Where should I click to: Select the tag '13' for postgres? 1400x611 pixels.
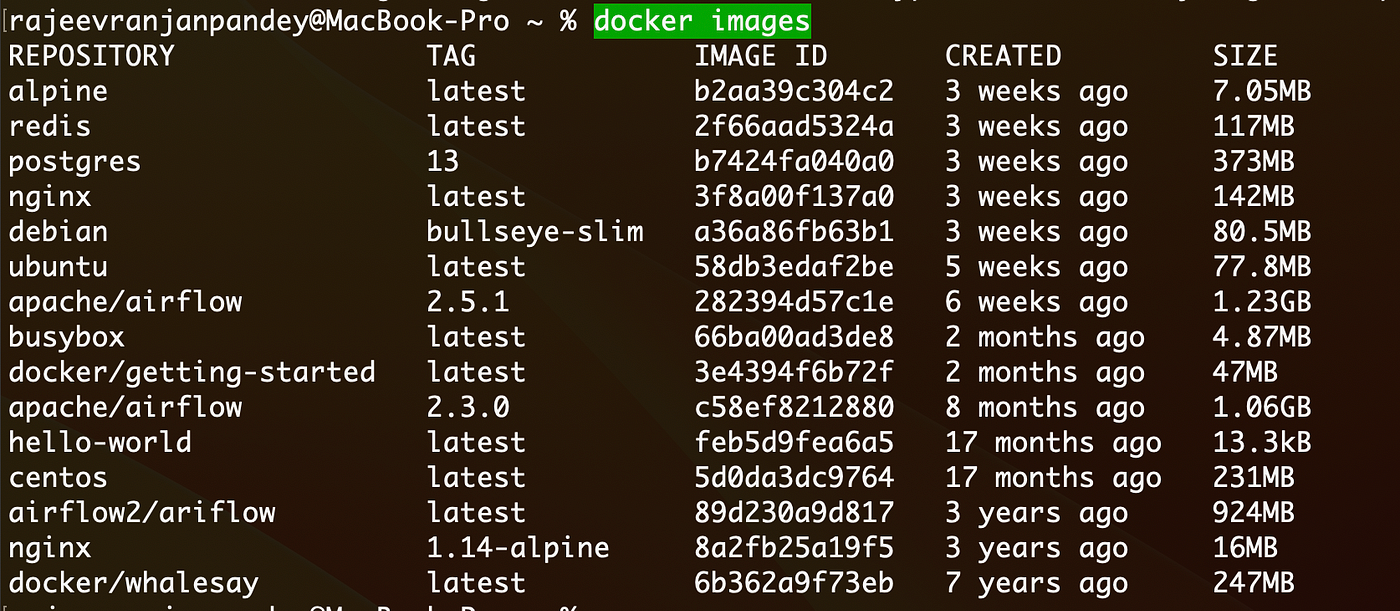(x=443, y=162)
